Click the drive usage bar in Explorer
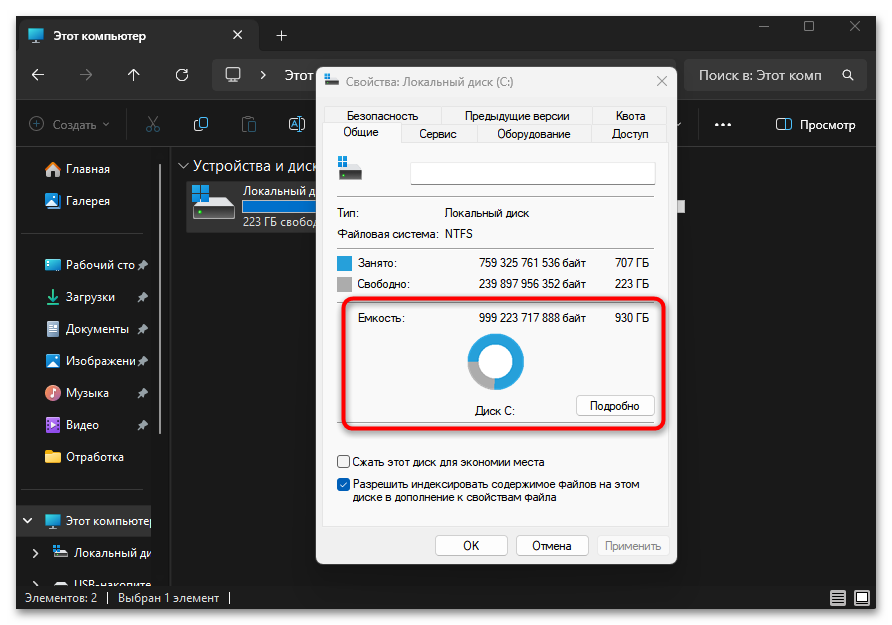 (x=279, y=206)
